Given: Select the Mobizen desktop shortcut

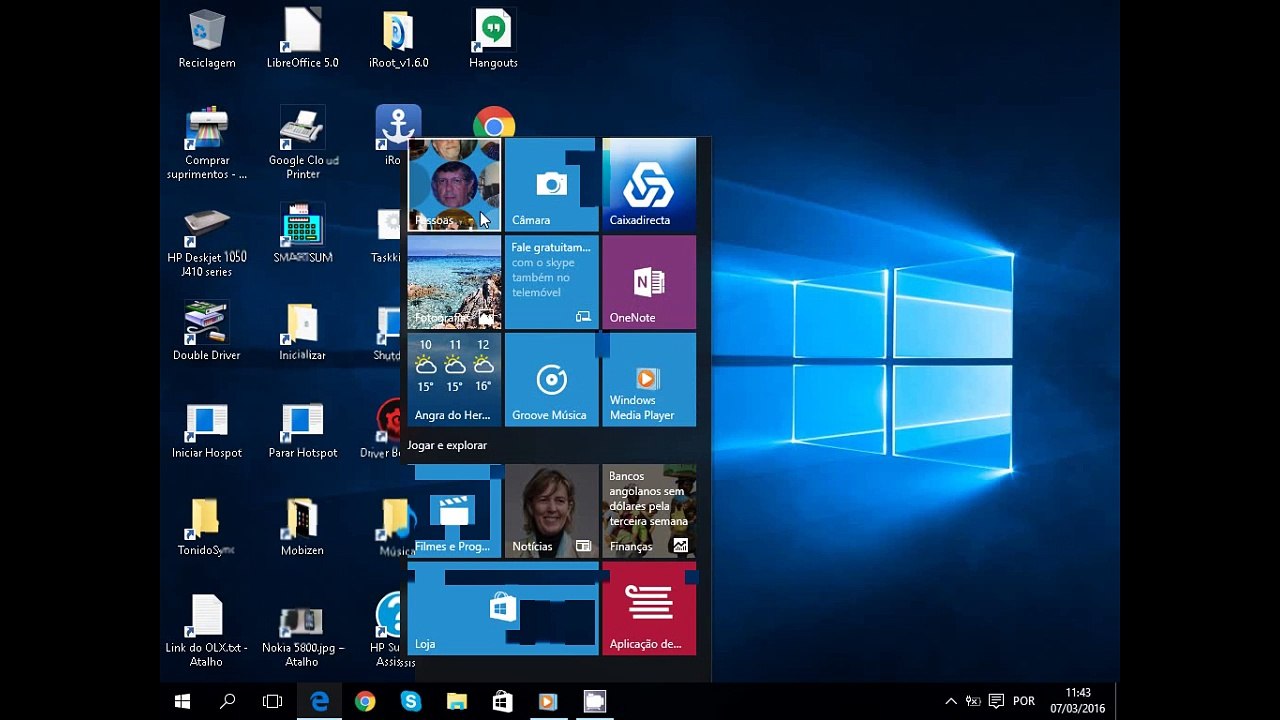Looking at the screenshot, I should 302,527.
